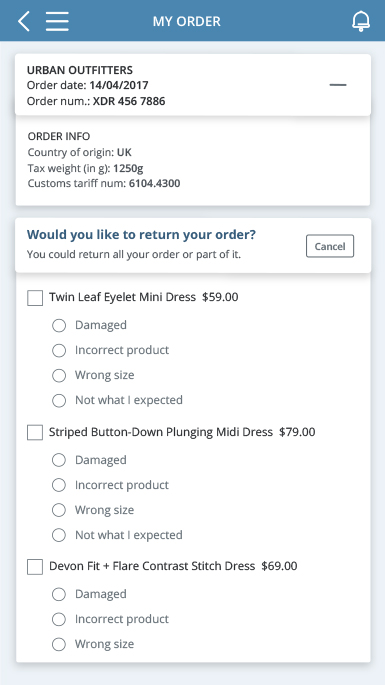The image size is (385, 685).
Task: Check the Devon Fit + Flare Contrast Stitch Dress
Action: coord(35,567)
